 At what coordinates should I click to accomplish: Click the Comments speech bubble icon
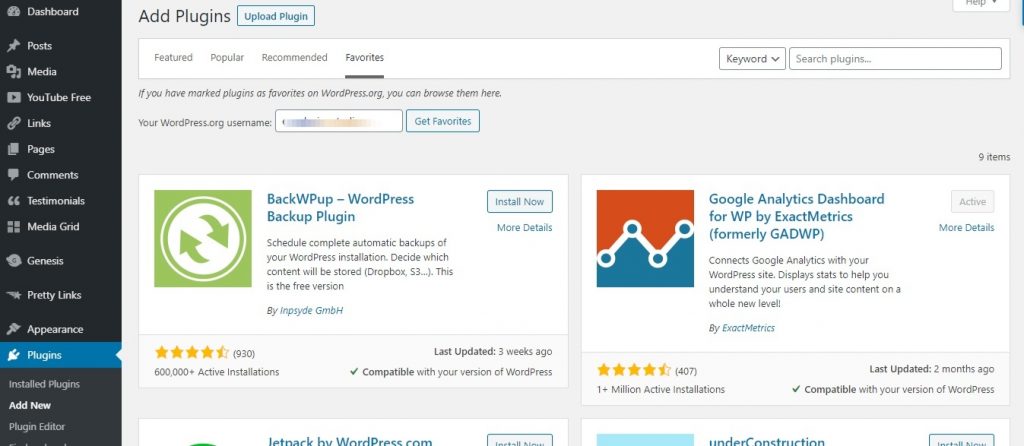(13, 175)
